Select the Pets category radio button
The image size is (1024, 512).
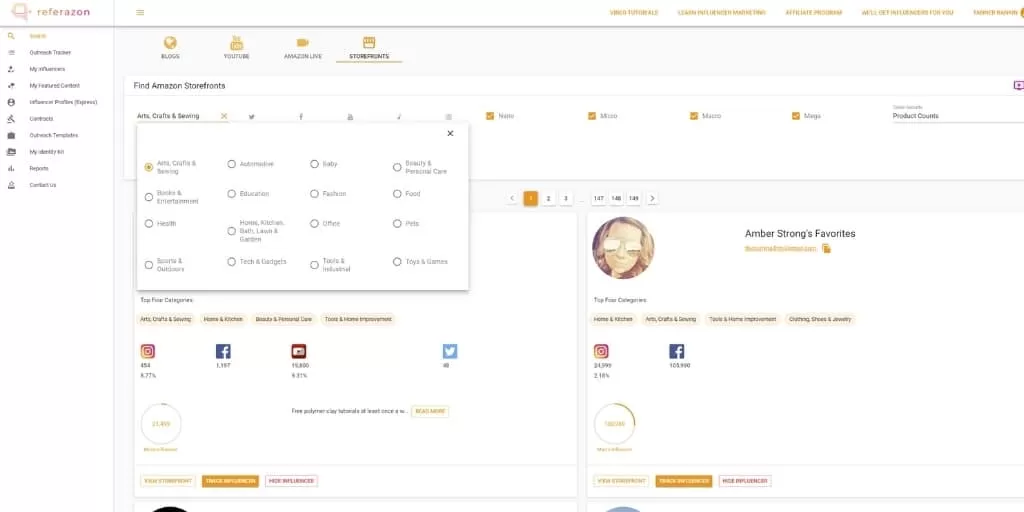click(x=397, y=223)
